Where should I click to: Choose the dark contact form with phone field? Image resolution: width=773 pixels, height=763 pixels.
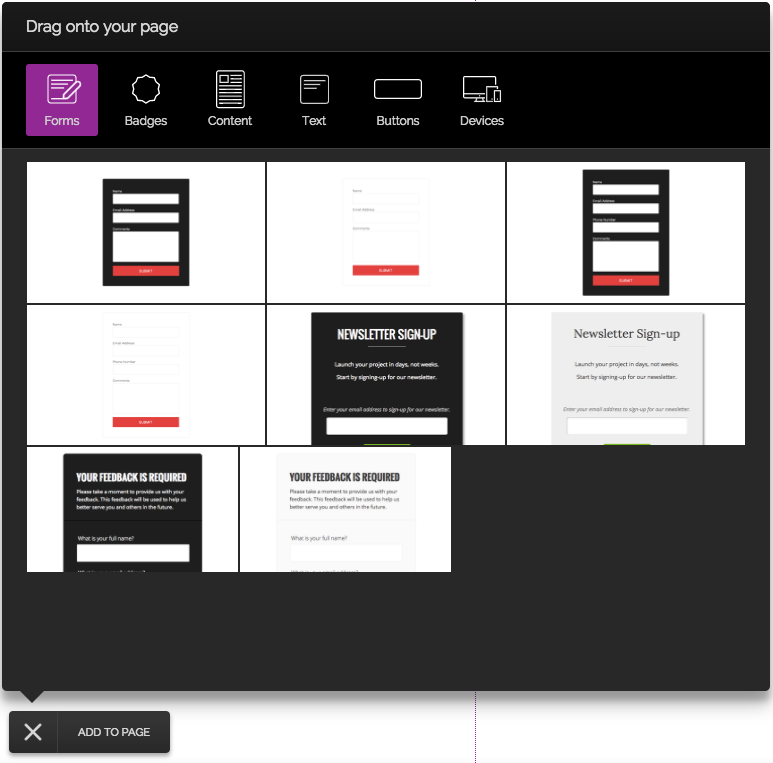pos(626,232)
